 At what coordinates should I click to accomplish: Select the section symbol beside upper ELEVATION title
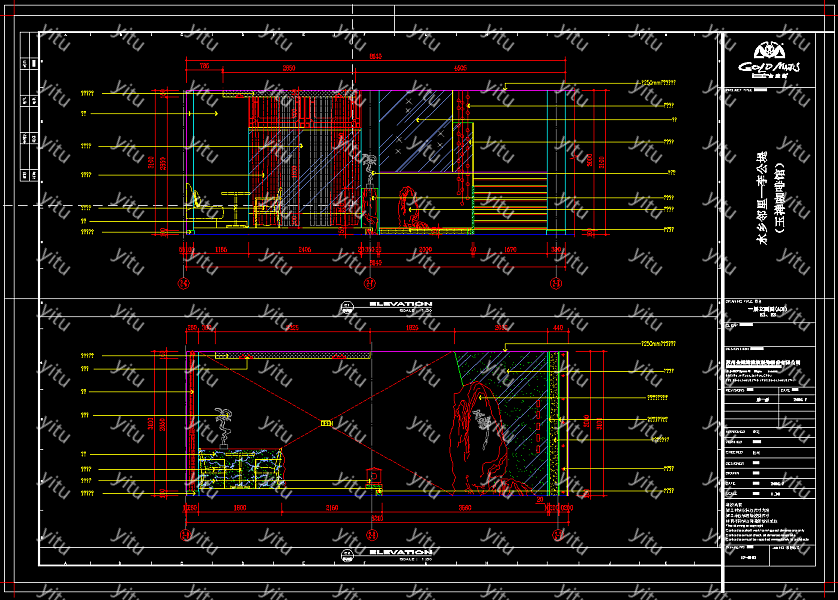[x=347, y=305]
